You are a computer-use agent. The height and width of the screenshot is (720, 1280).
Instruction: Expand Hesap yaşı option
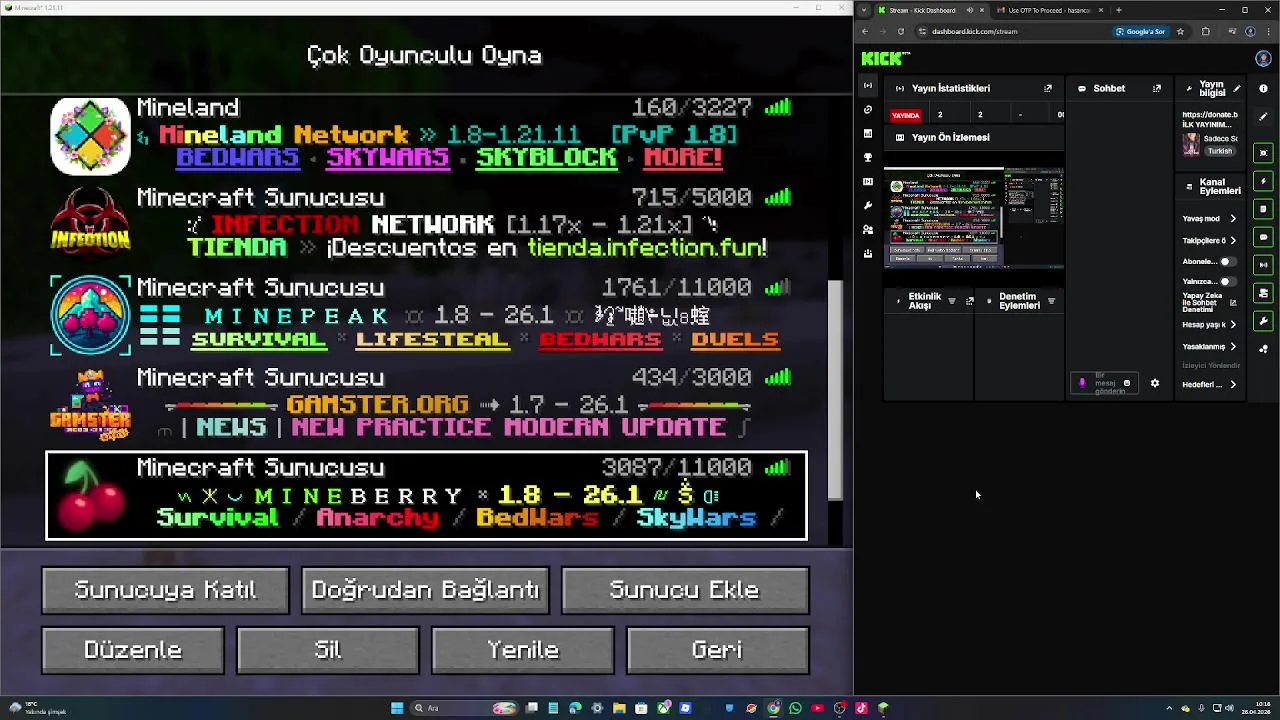coord(1233,324)
